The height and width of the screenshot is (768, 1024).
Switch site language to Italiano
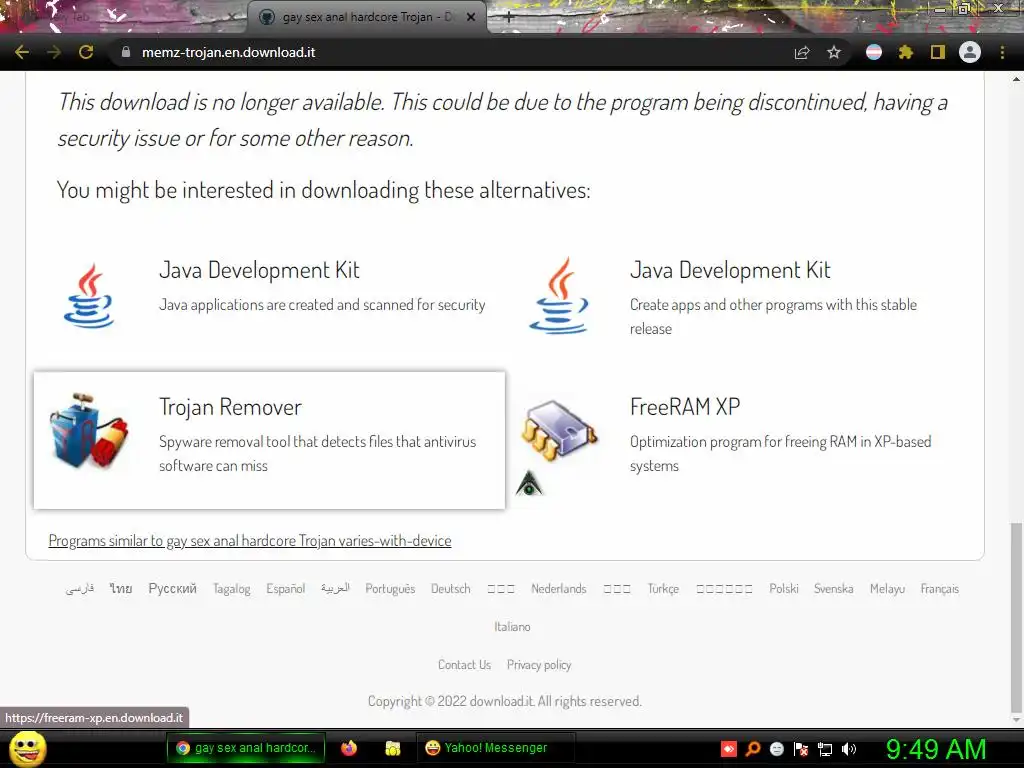512,626
